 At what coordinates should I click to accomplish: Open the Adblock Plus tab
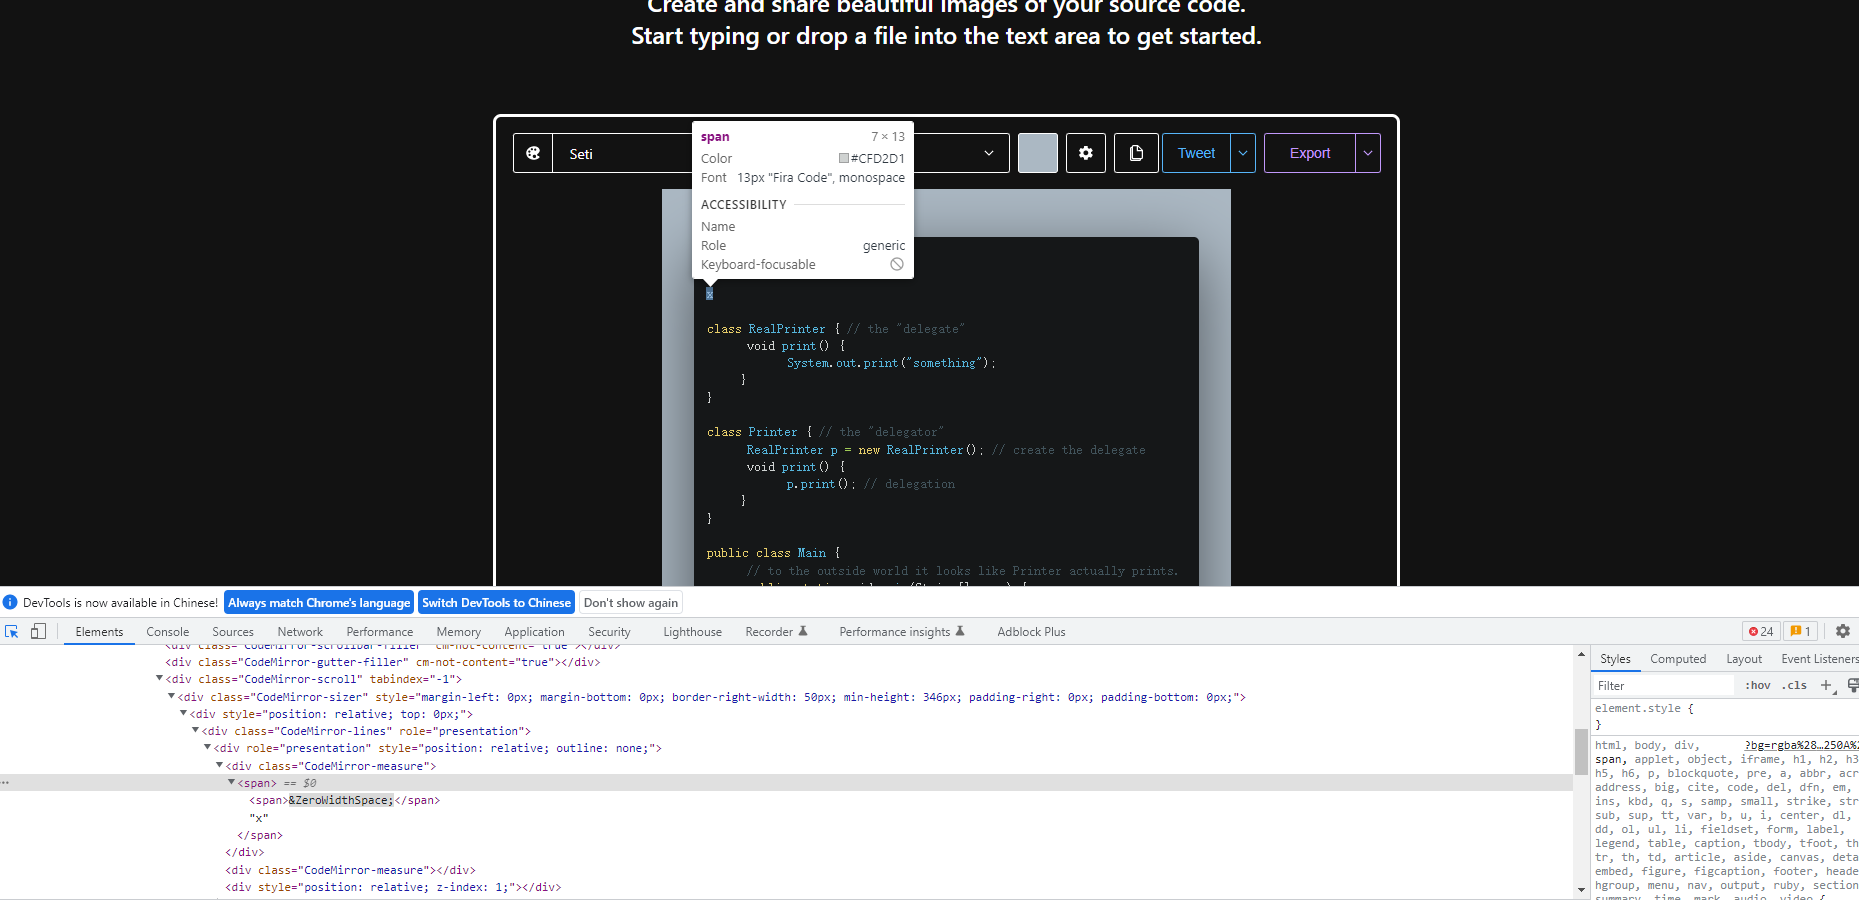pyautogui.click(x=1031, y=631)
